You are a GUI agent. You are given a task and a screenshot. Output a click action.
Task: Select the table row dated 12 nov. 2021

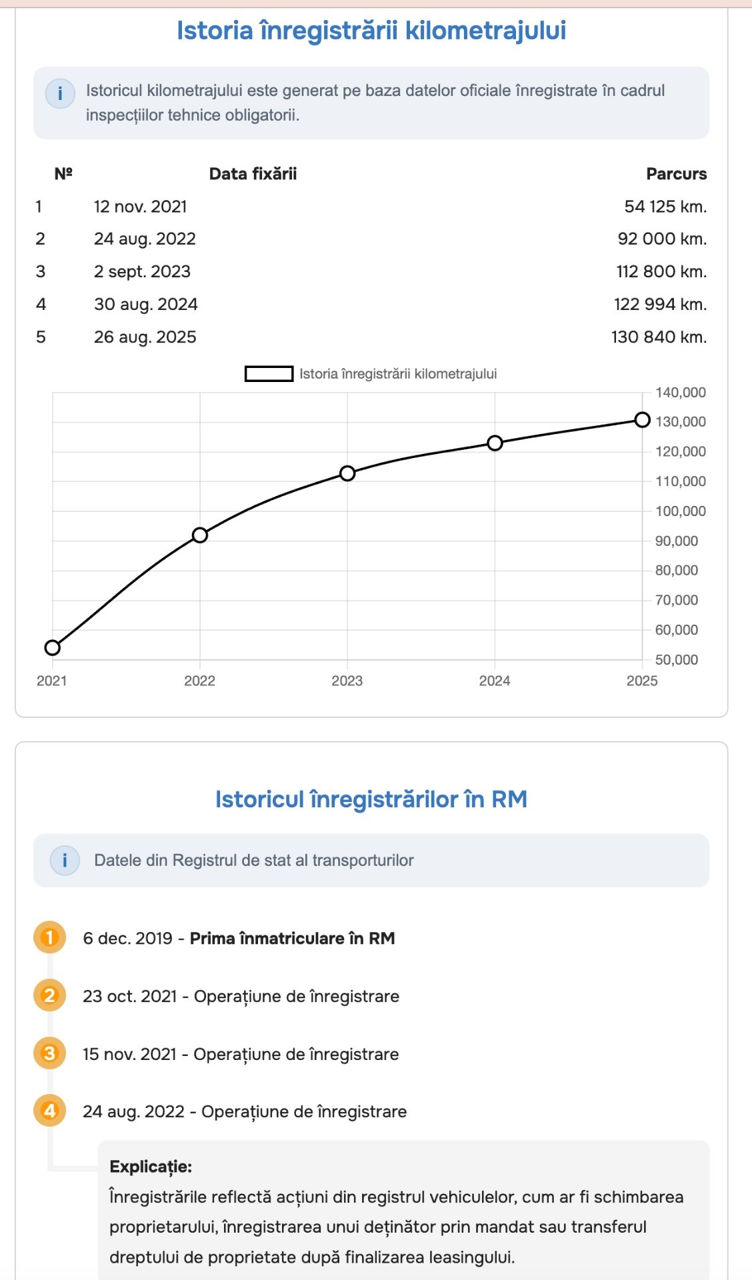click(x=371, y=207)
